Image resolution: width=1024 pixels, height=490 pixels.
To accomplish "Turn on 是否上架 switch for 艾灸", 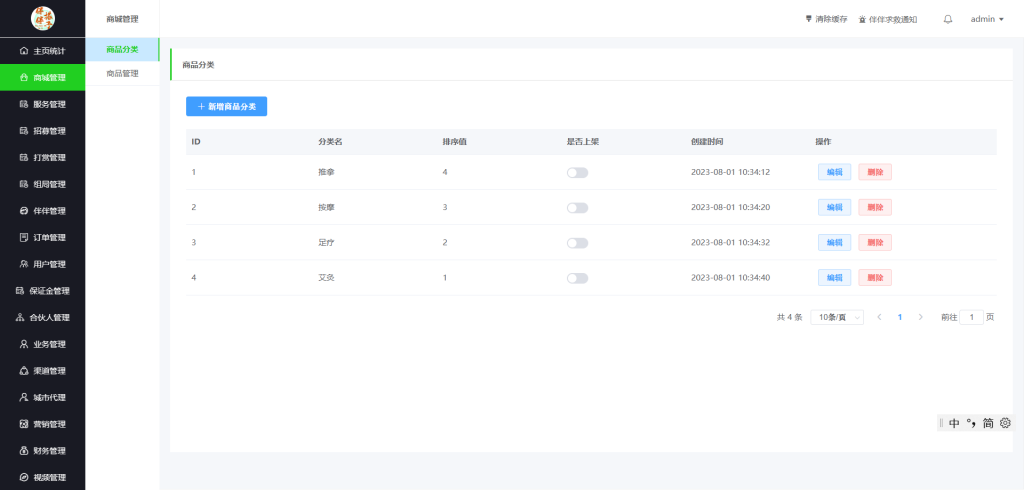I will pyautogui.click(x=577, y=278).
